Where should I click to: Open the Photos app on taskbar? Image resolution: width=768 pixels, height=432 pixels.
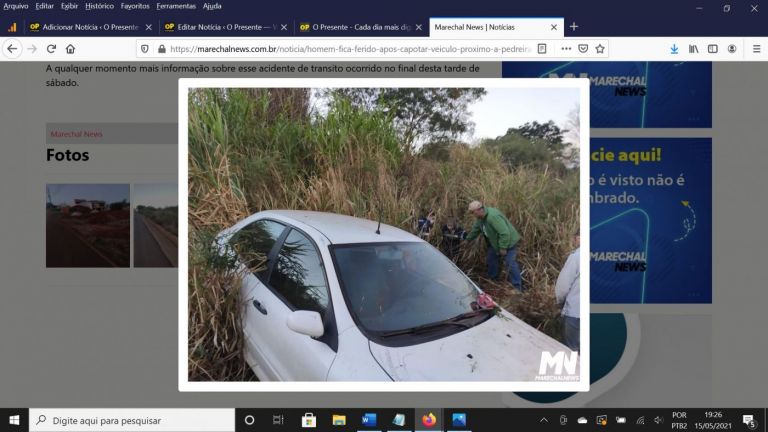[459, 420]
